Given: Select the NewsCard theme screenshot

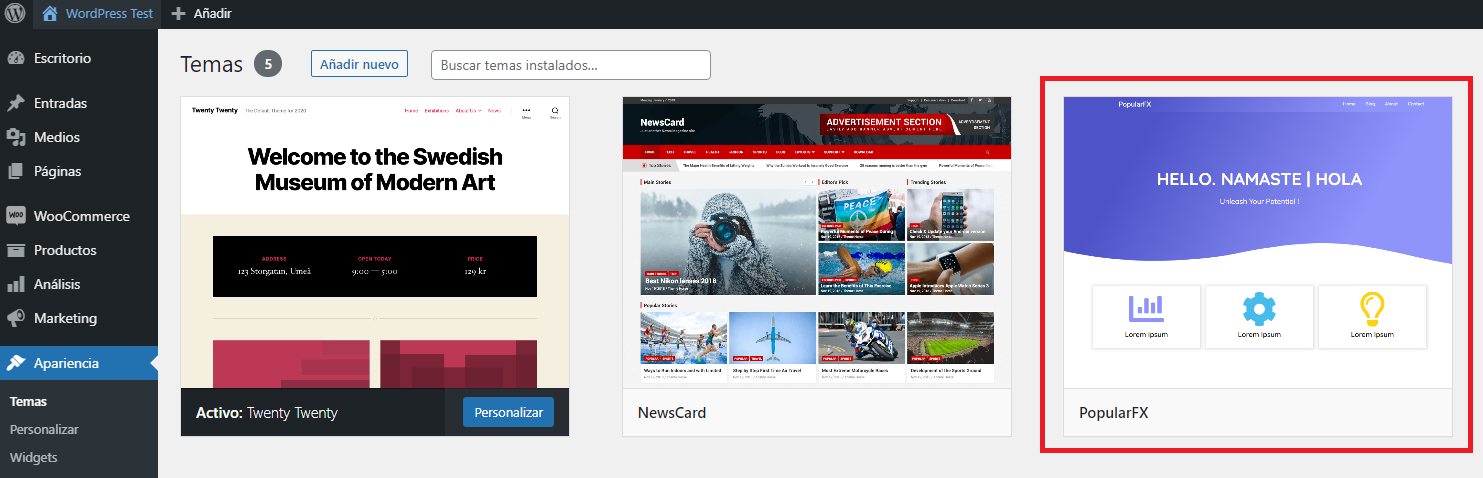Looking at the screenshot, I should pos(817,242).
